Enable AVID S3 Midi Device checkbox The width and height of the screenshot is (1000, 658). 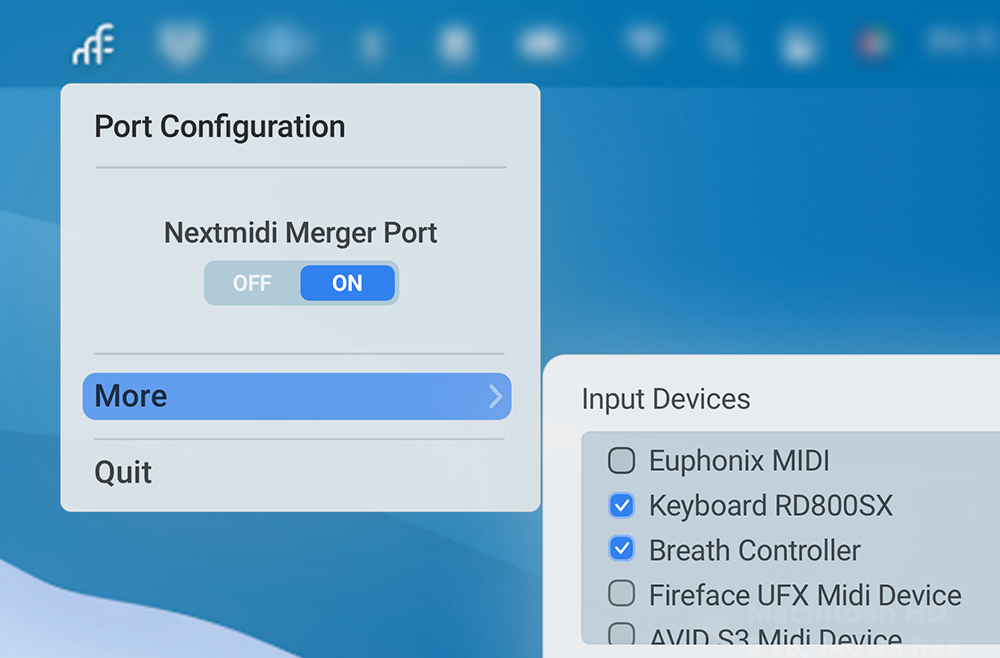[x=621, y=634]
